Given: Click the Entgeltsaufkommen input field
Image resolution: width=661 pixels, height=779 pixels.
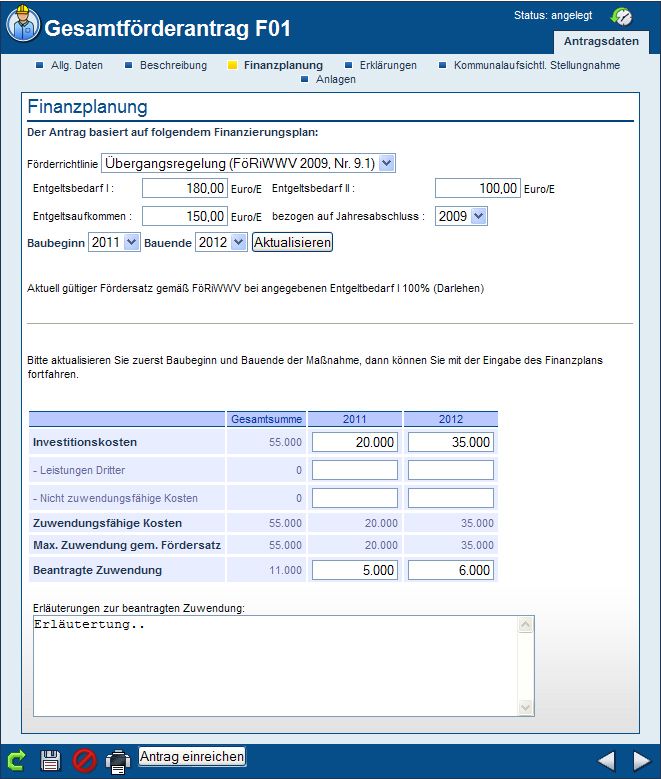Looking at the screenshot, I should tap(185, 216).
